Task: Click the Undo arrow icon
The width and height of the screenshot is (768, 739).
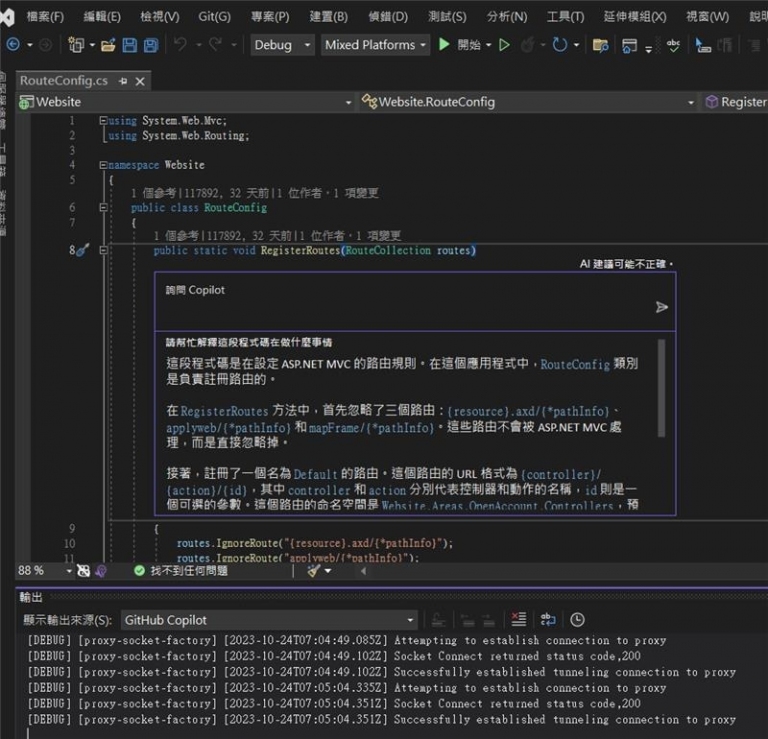Action: [x=180, y=45]
